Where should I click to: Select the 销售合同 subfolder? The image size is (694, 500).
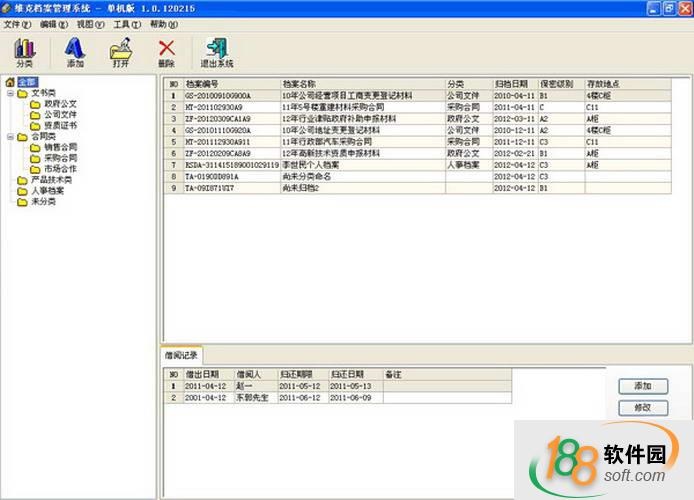pos(60,147)
